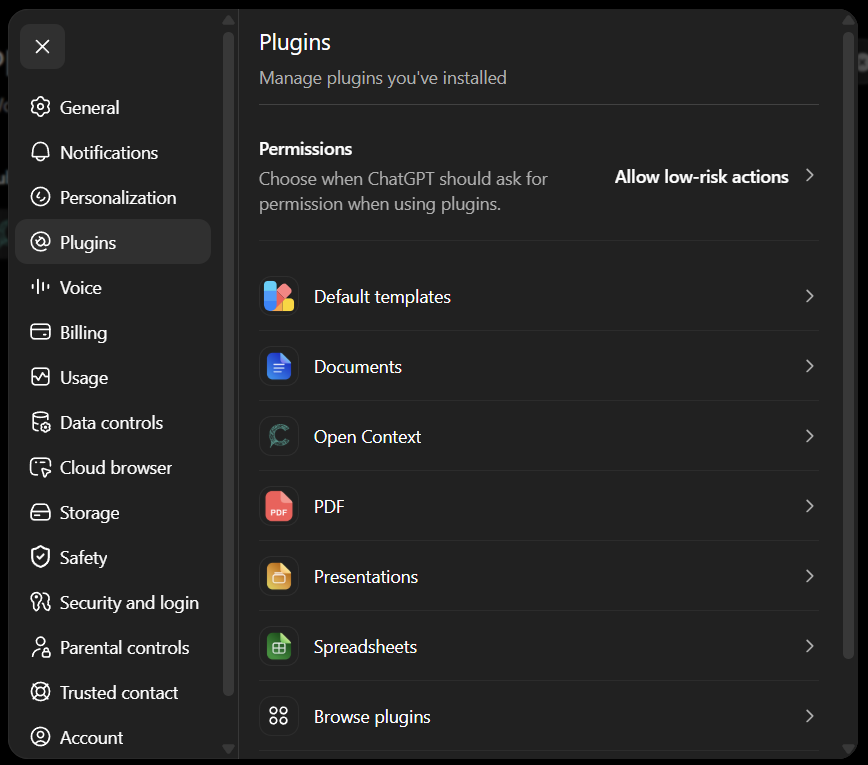Go to Trusted contact settings

click(x=113, y=692)
